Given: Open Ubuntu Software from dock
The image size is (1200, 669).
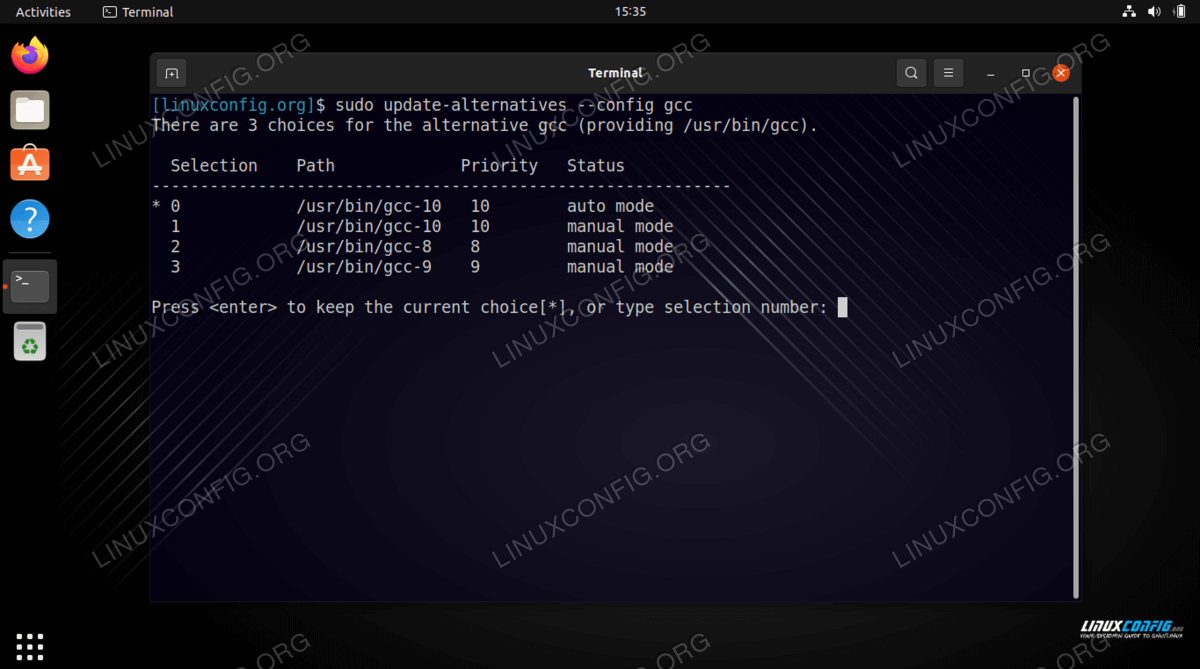Looking at the screenshot, I should pyautogui.click(x=30, y=164).
